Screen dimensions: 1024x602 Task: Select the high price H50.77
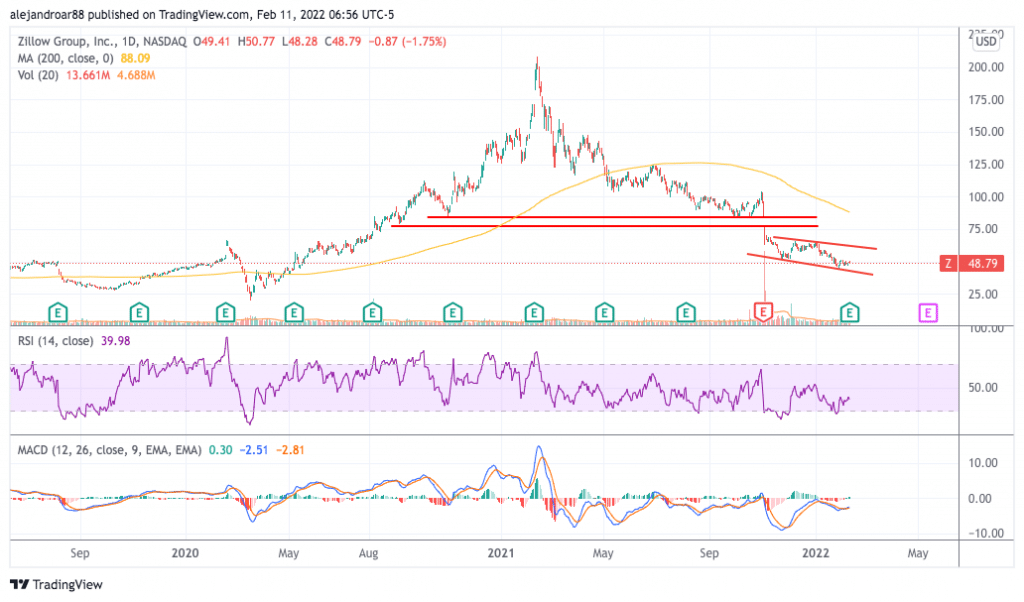256,42
